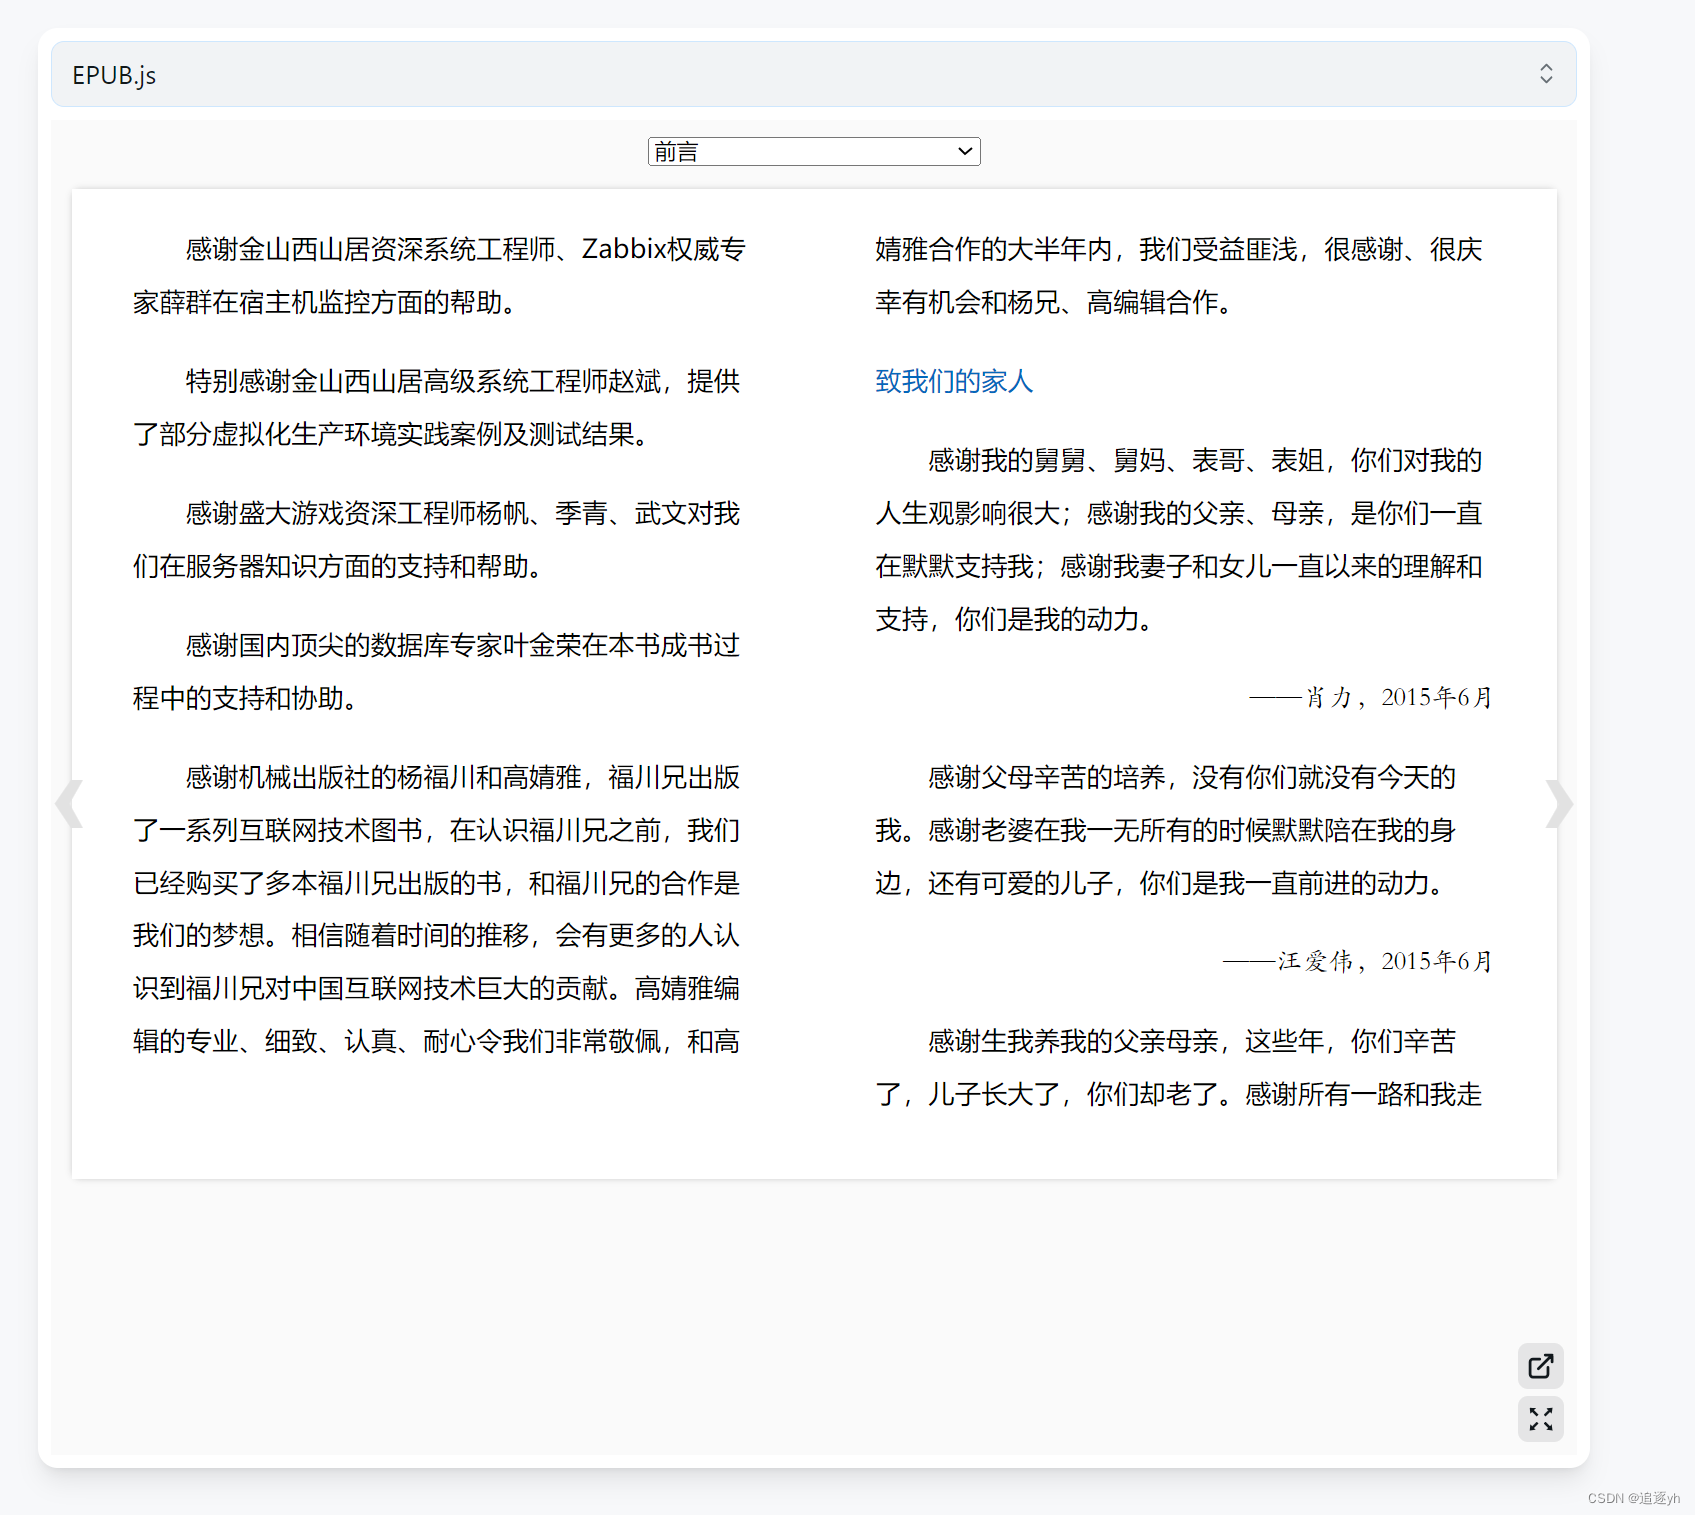This screenshot has height=1515, width=1695.
Task: Click paragraph starting 感谢金山西山居资深系统工程师
Action: pyautogui.click(x=439, y=275)
